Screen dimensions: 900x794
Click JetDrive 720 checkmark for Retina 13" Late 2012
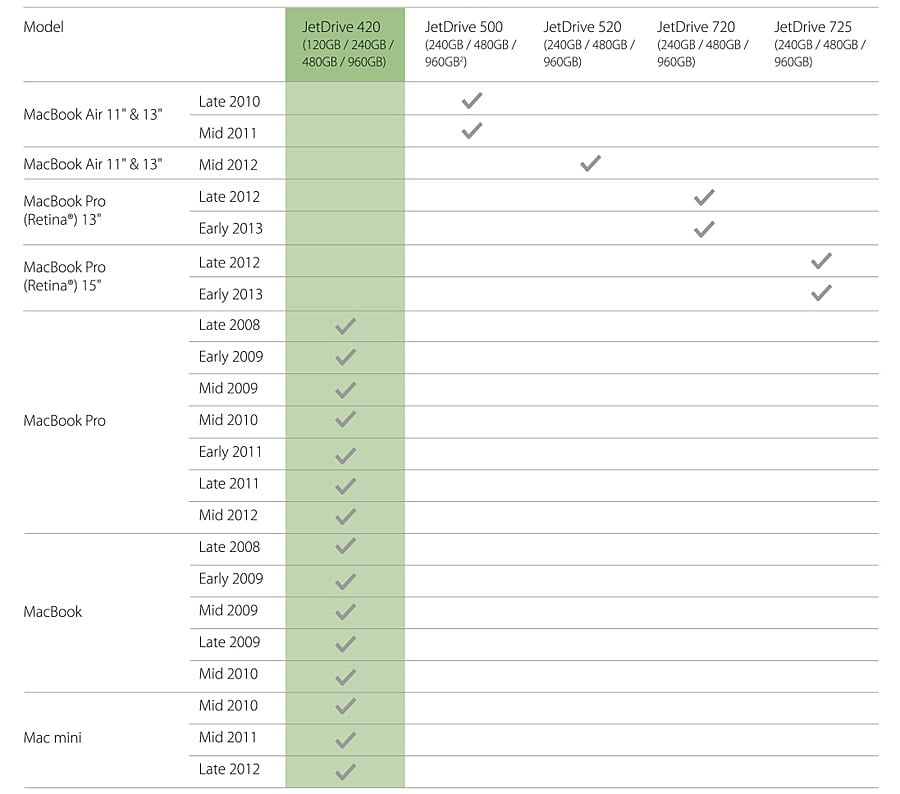704,196
